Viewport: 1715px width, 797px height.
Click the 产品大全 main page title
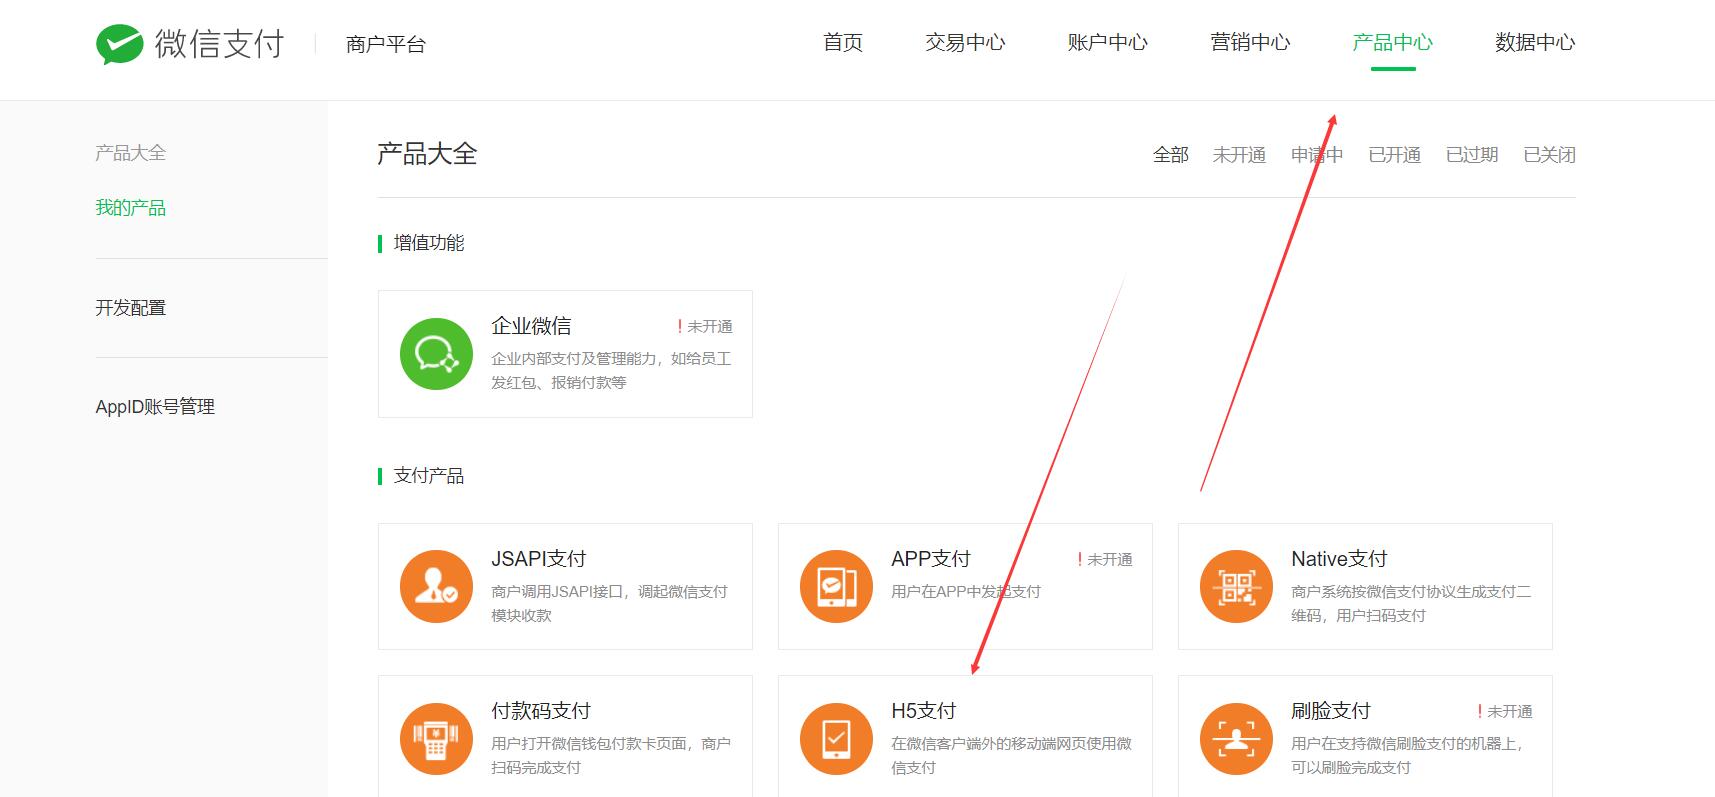tap(427, 154)
